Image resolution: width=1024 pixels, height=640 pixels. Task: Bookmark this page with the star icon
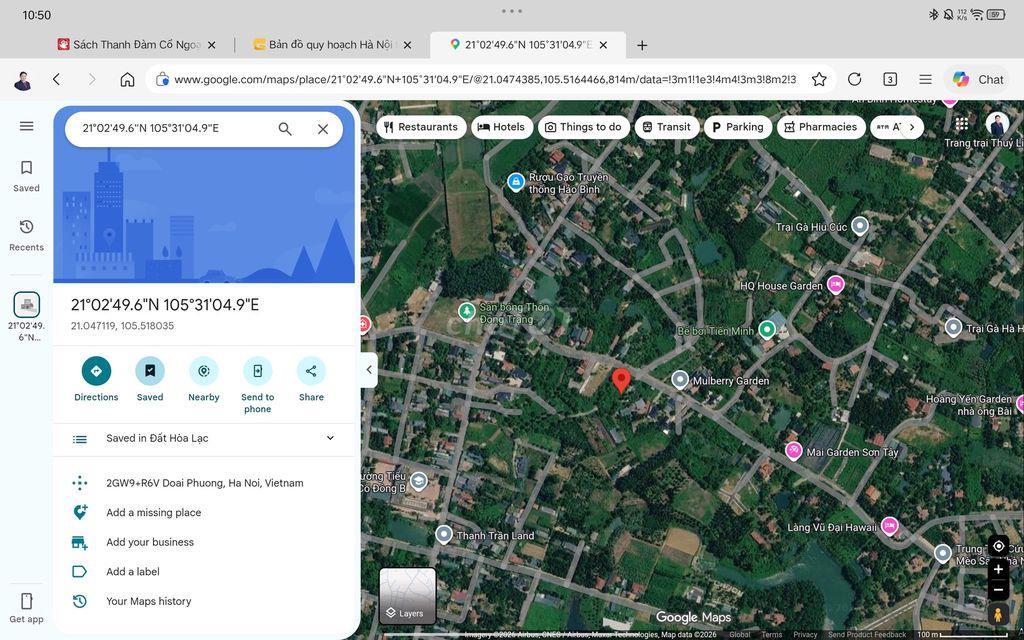click(819, 80)
